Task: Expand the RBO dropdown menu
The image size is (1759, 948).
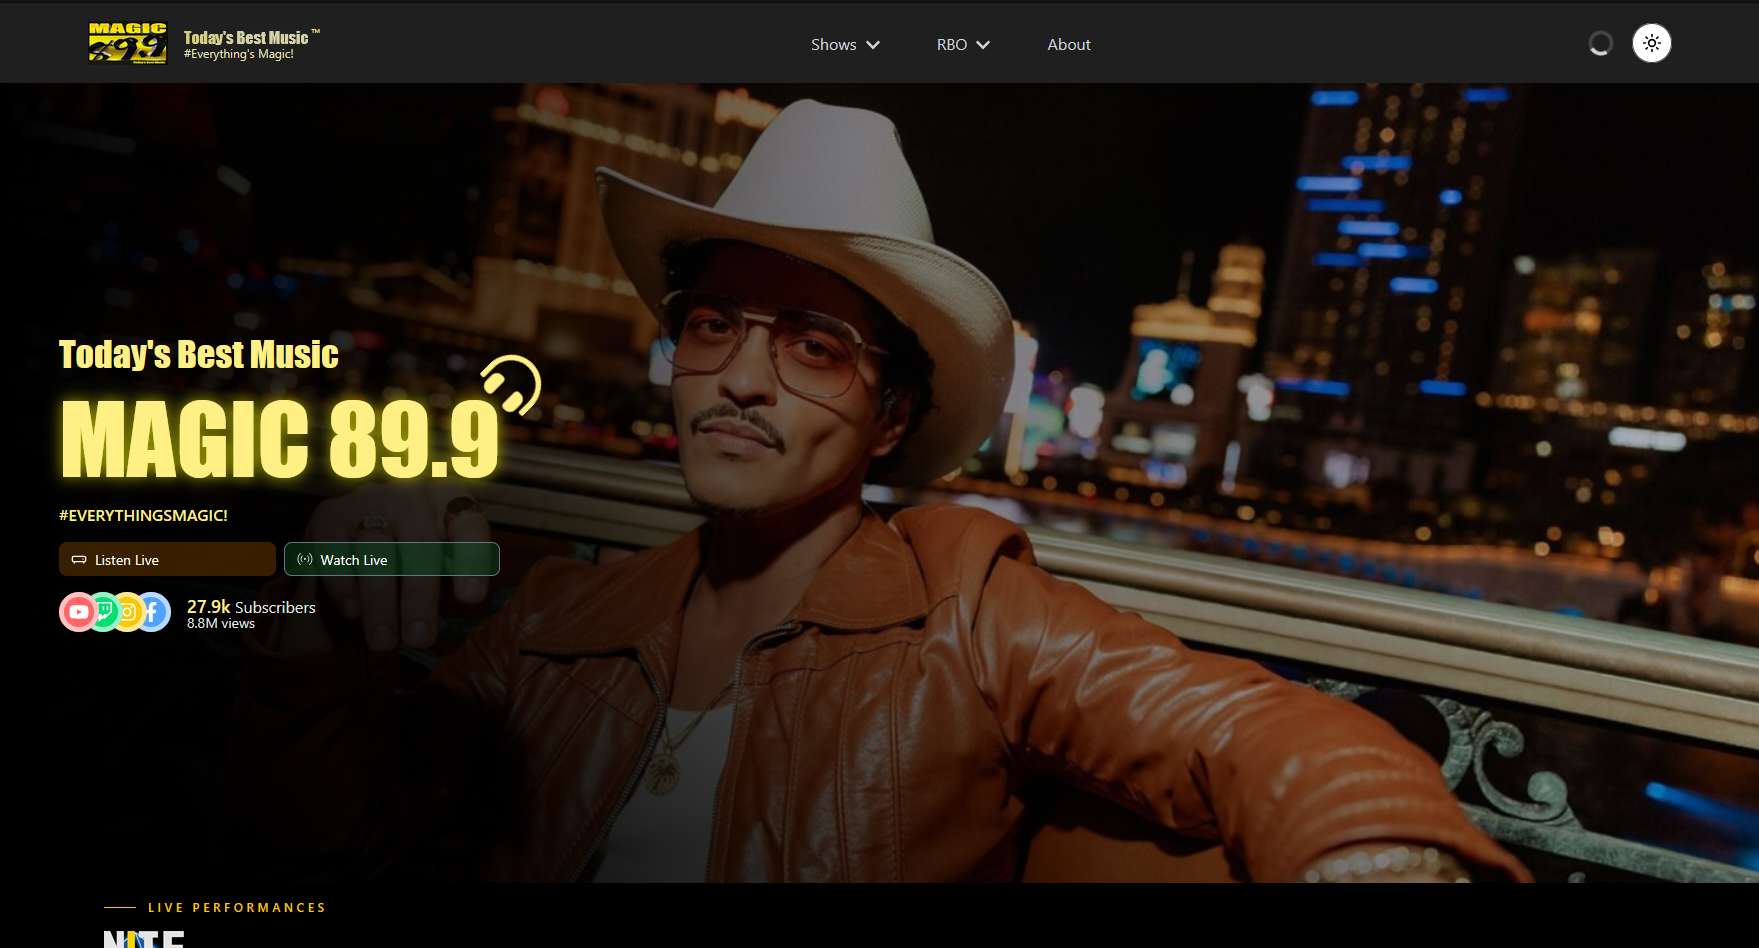Action: pyautogui.click(x=963, y=44)
